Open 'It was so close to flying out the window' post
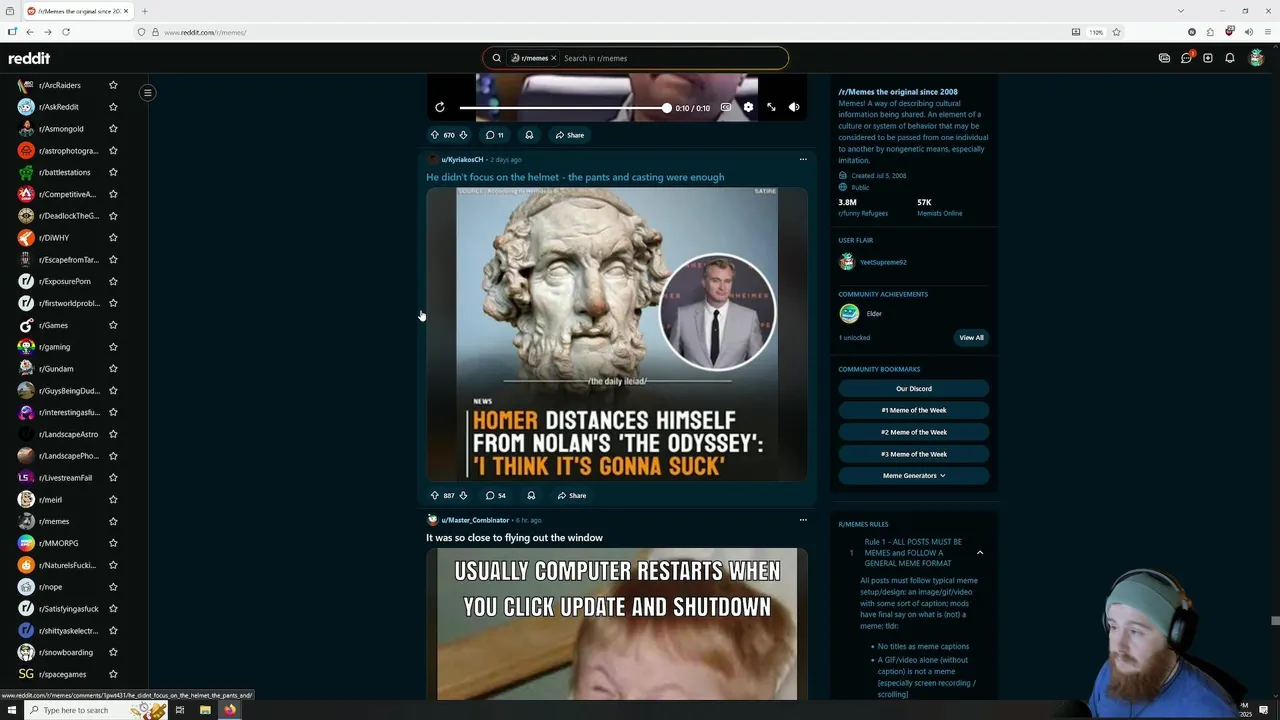Screen dimensions: 1280x720 coord(514,538)
